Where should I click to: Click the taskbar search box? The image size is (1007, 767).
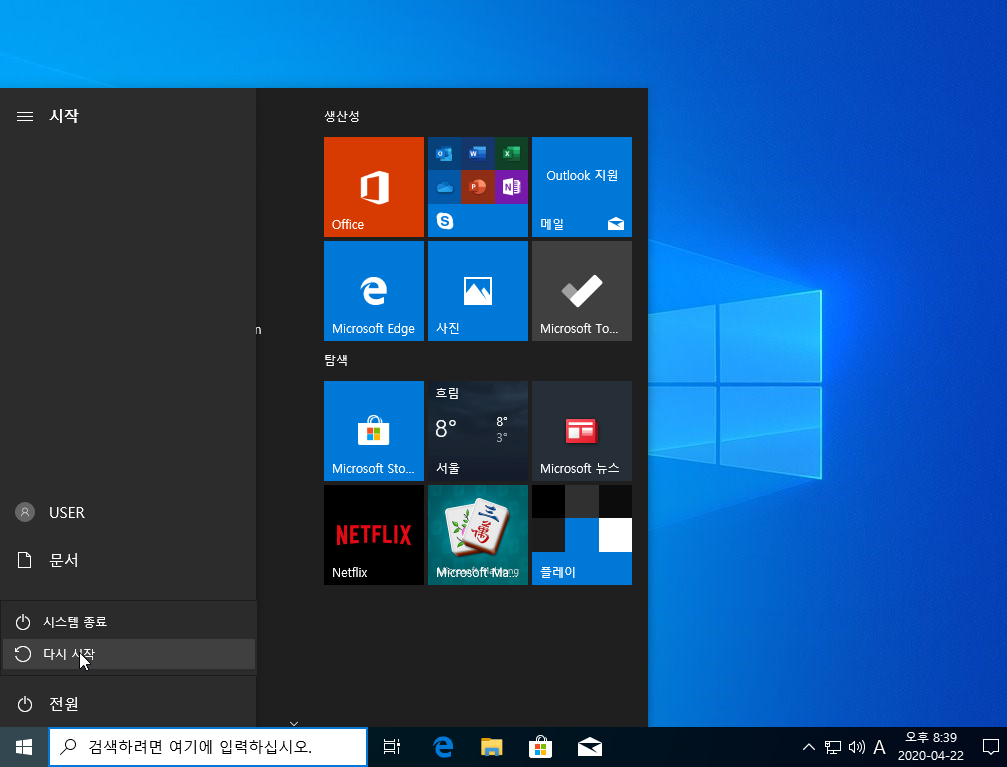208,747
